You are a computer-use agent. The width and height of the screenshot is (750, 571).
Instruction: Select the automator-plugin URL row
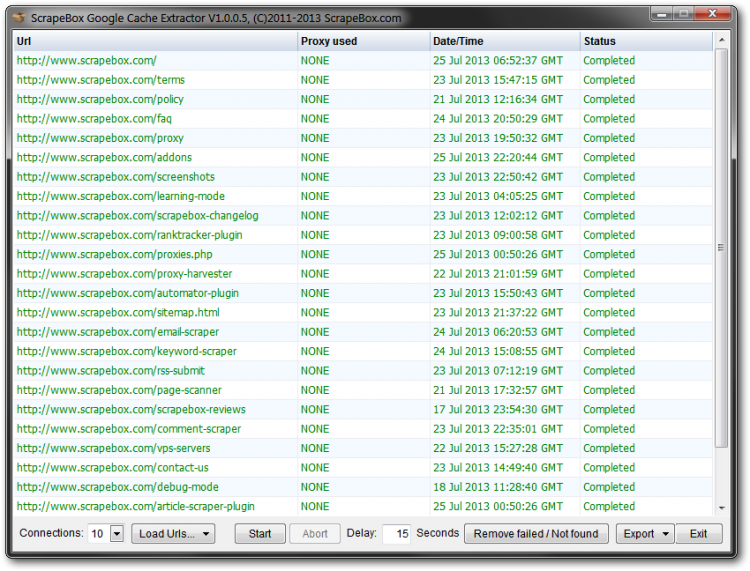click(x=363, y=293)
